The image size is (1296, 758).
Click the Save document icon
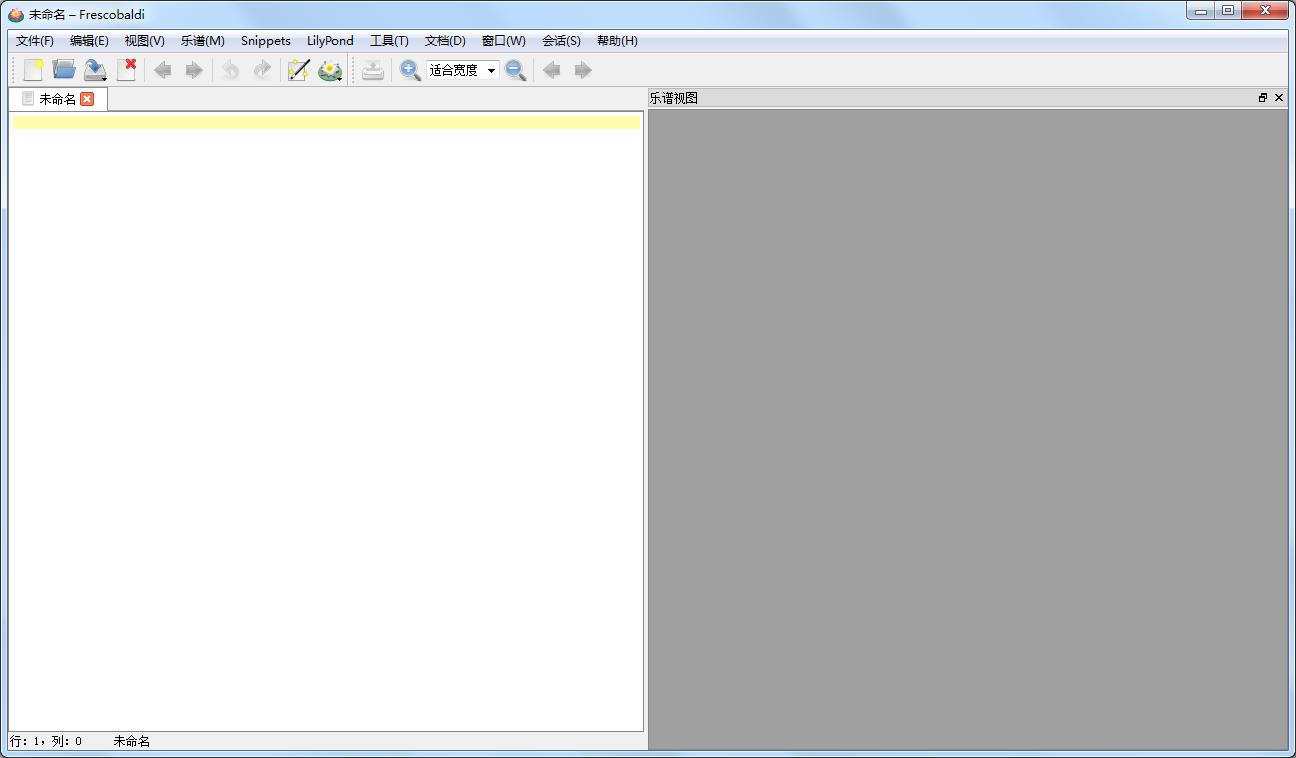tap(95, 70)
